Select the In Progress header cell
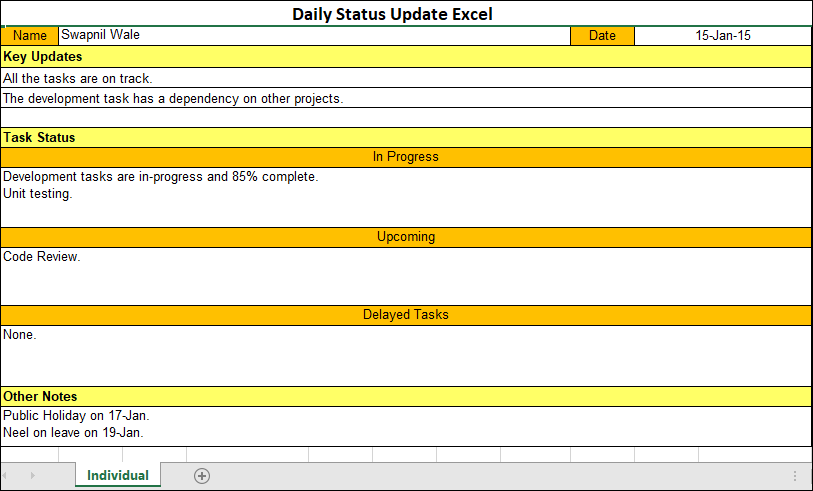 pos(406,157)
